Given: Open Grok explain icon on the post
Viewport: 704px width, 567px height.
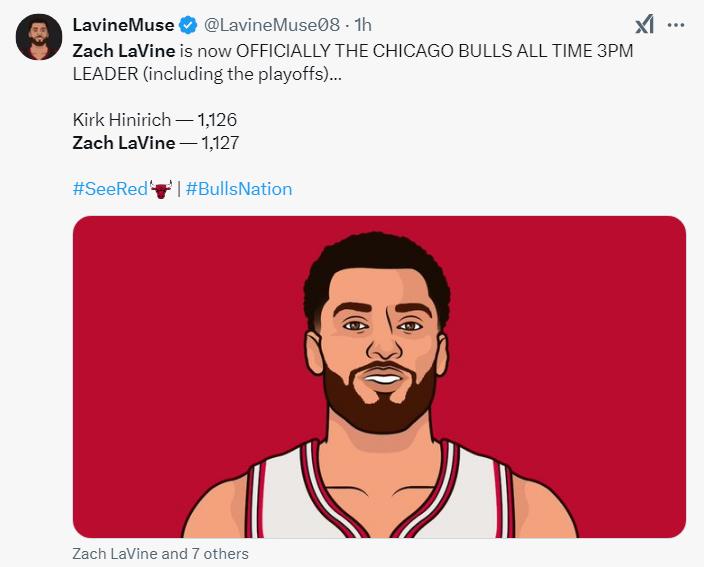Looking at the screenshot, I should 644,25.
